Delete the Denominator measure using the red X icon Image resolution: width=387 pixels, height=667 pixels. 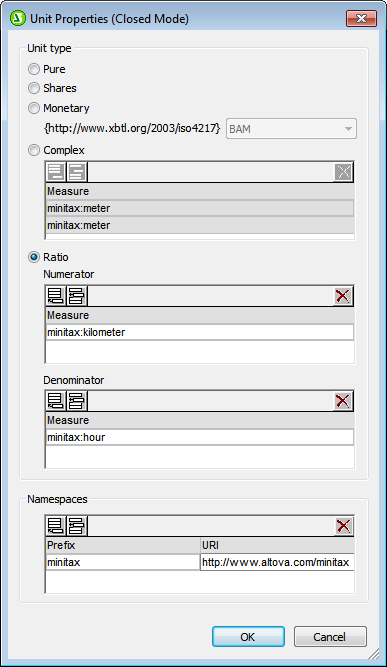(x=343, y=401)
